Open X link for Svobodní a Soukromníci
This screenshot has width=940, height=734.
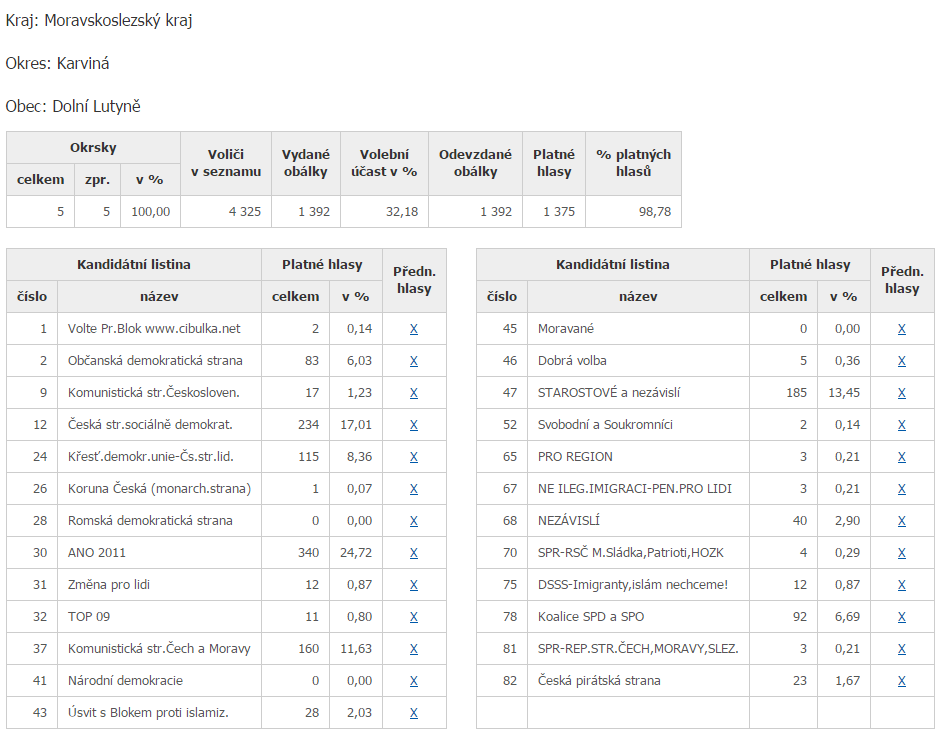point(901,425)
